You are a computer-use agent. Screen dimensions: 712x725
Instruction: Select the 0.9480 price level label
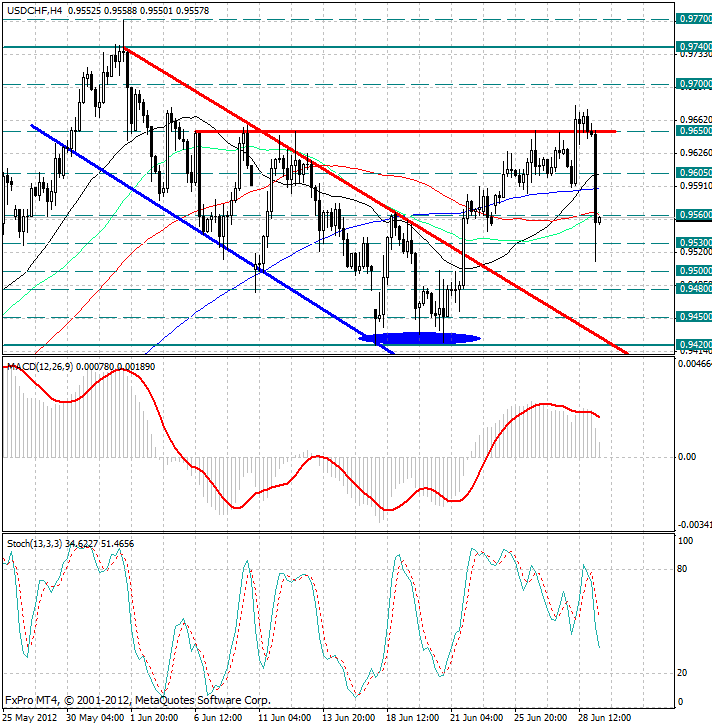click(694, 289)
